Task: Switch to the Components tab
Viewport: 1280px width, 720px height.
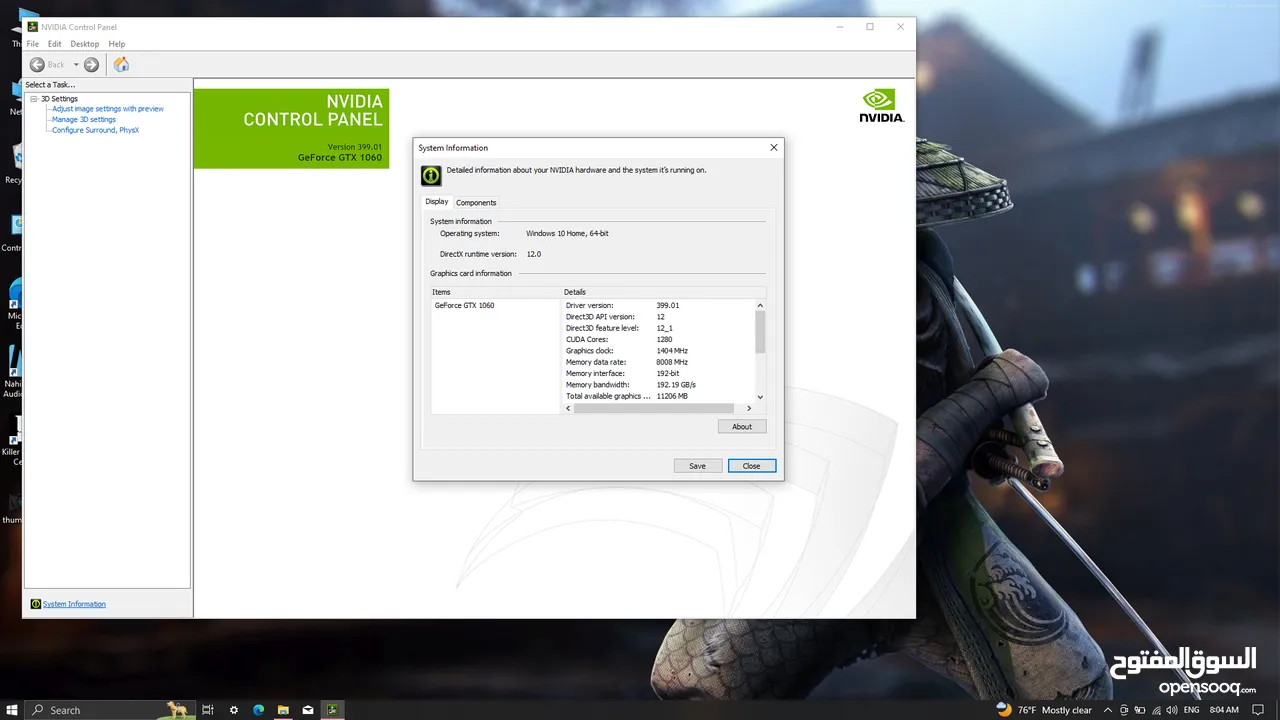Action: (x=476, y=202)
